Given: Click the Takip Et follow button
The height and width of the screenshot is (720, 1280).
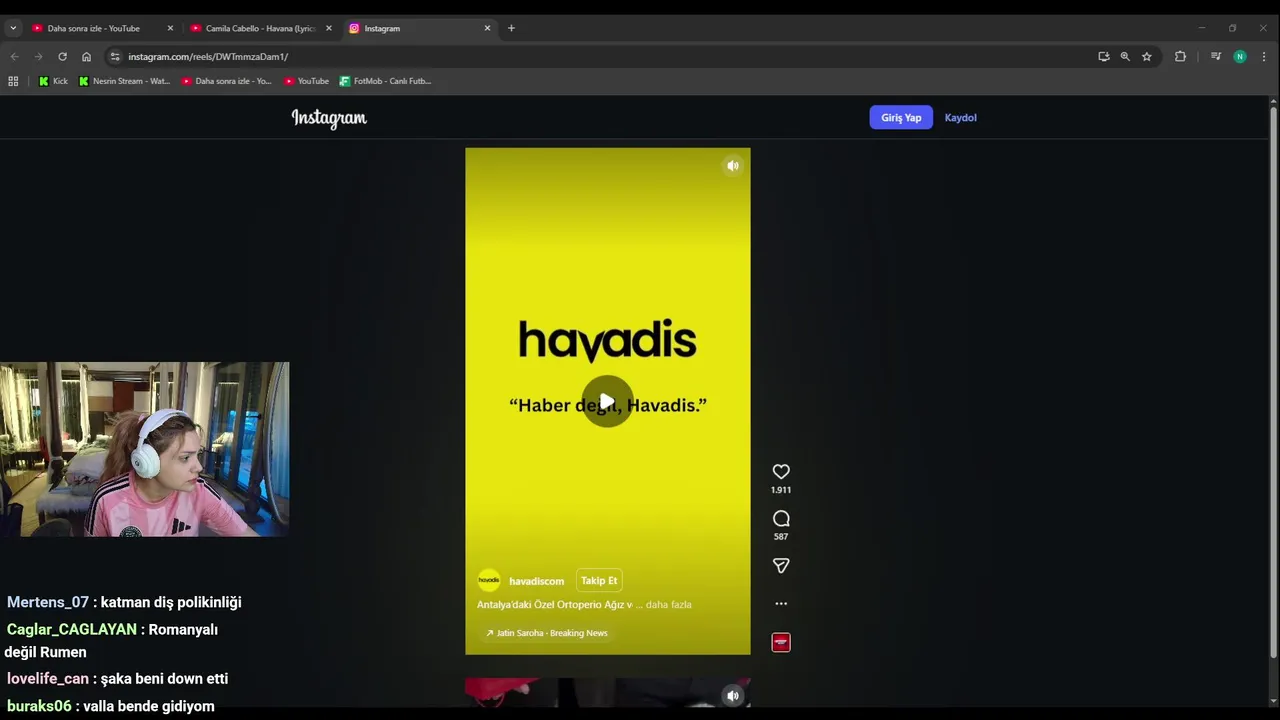Looking at the screenshot, I should (x=599, y=580).
